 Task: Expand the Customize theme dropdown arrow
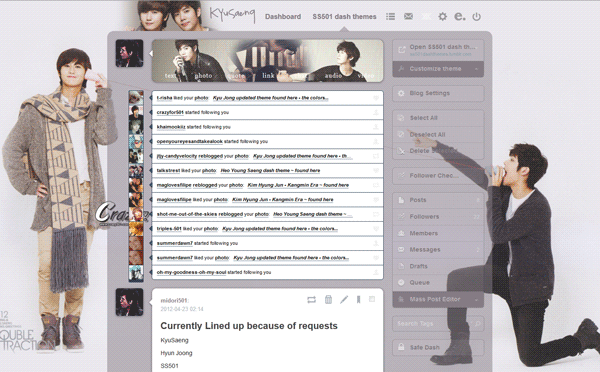[x=476, y=69]
